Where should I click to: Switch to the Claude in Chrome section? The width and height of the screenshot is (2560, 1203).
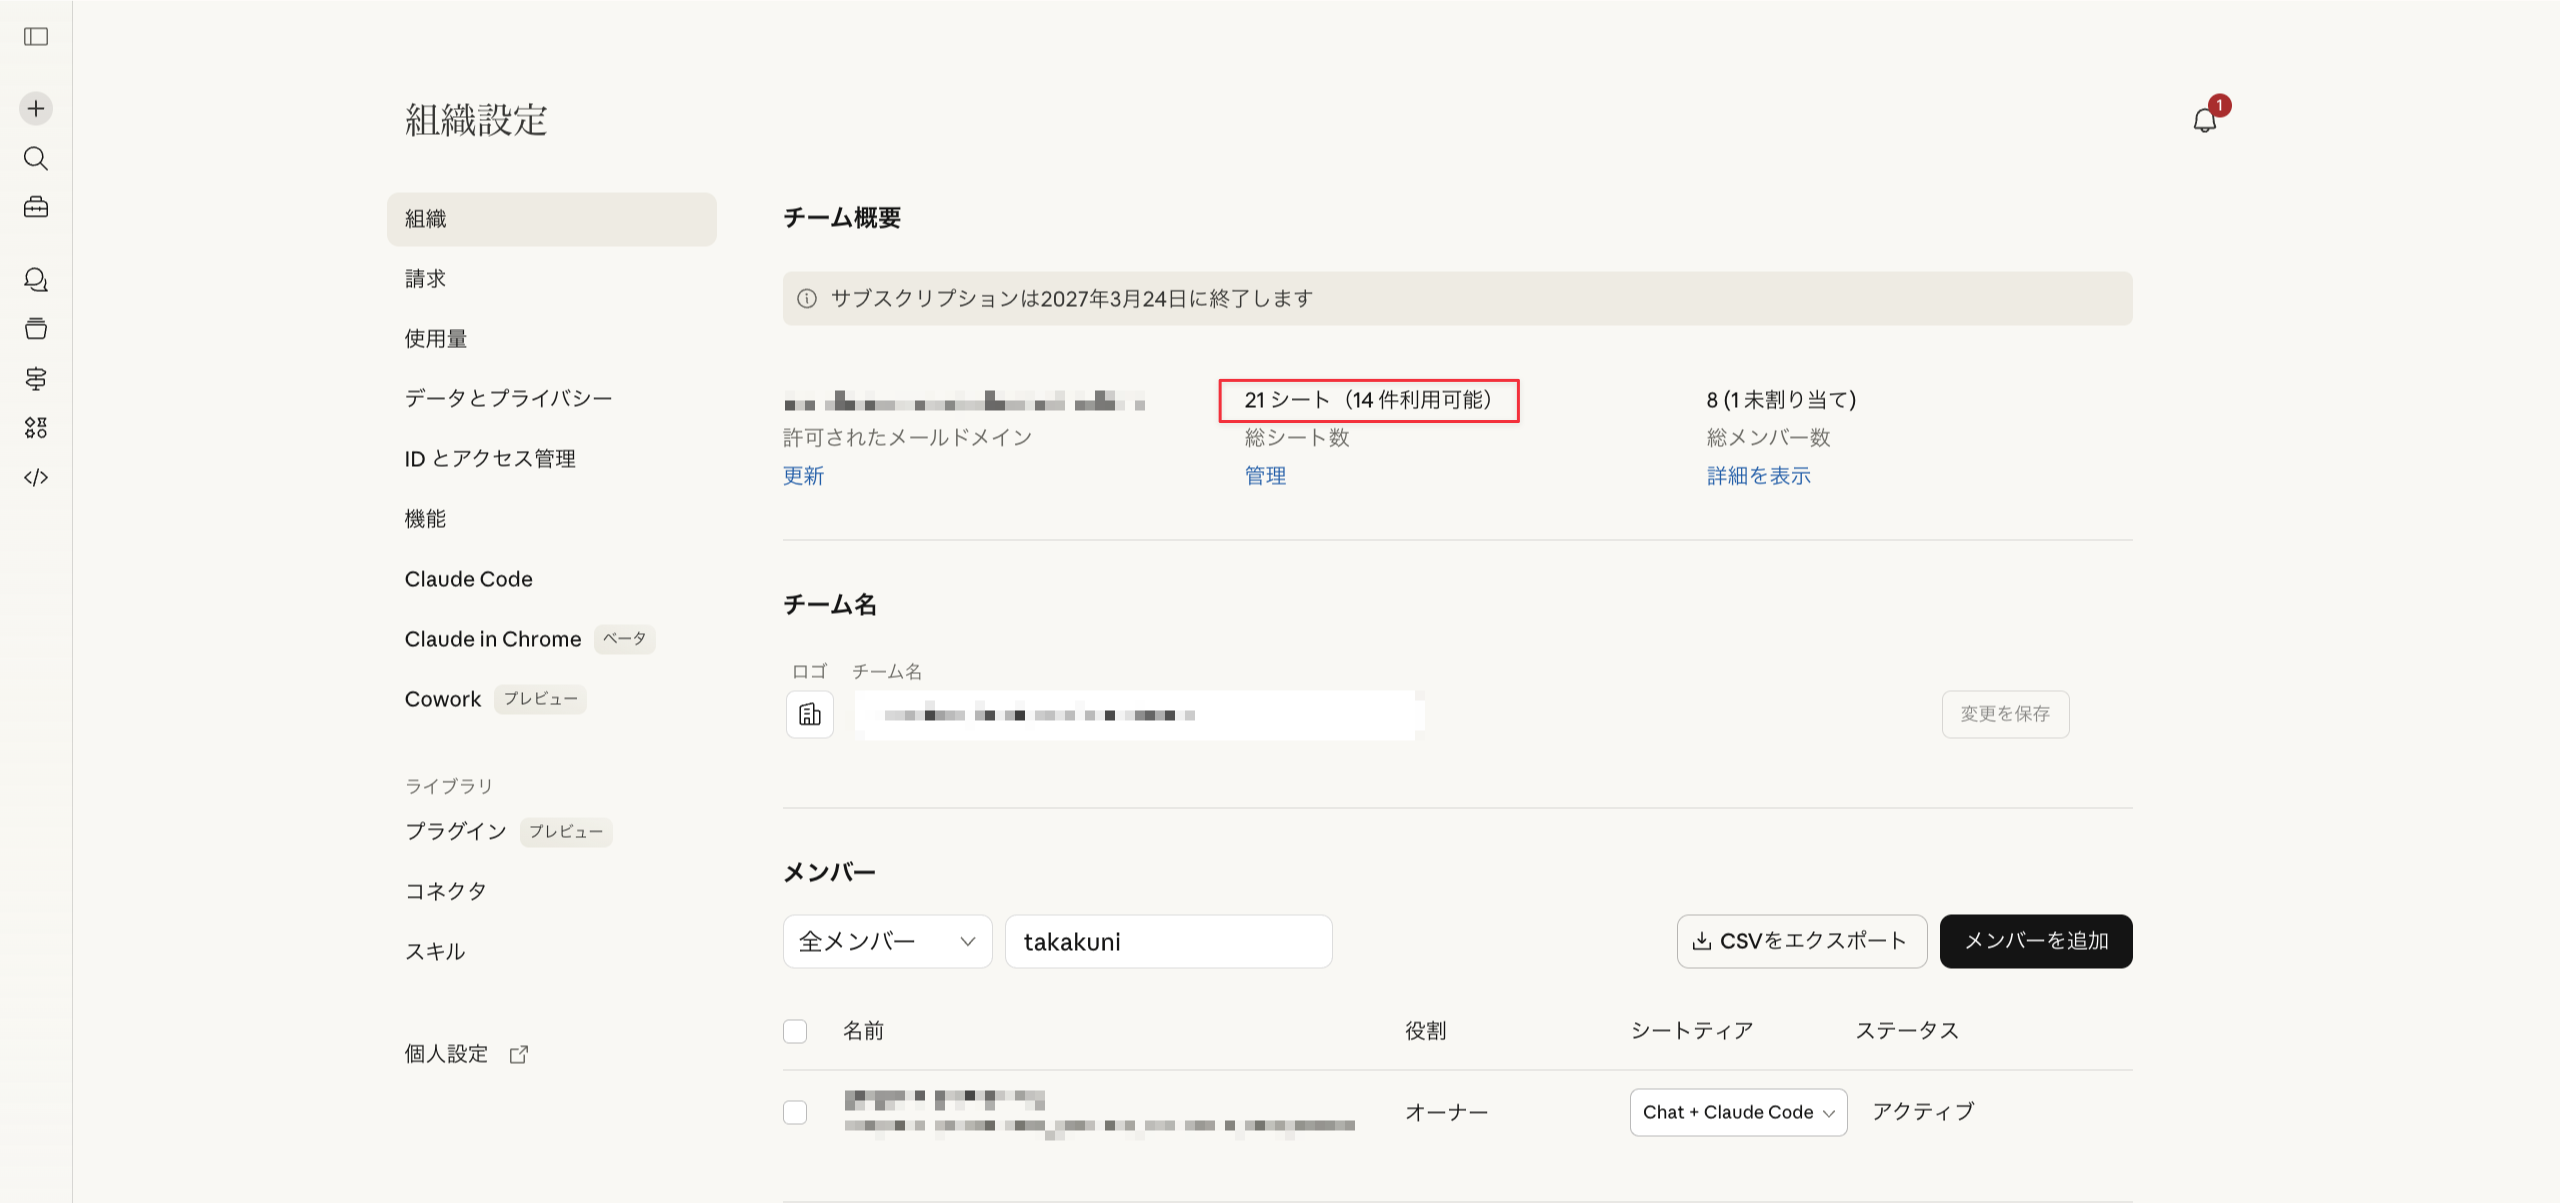pyautogui.click(x=493, y=639)
